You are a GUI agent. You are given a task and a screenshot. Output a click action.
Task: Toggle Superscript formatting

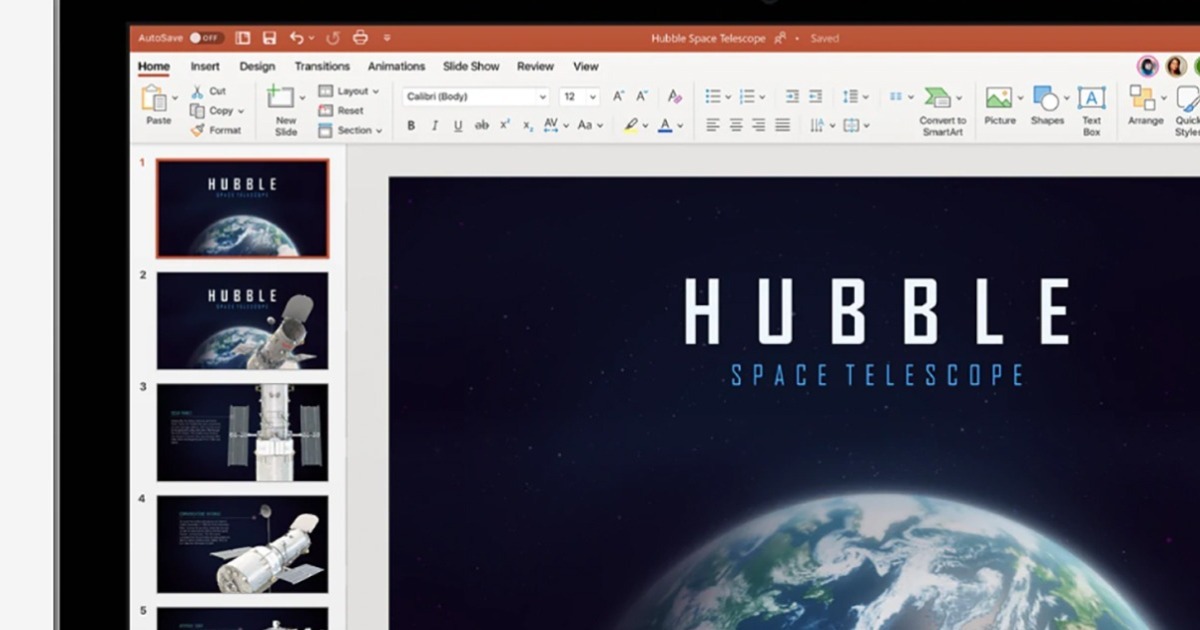click(505, 126)
